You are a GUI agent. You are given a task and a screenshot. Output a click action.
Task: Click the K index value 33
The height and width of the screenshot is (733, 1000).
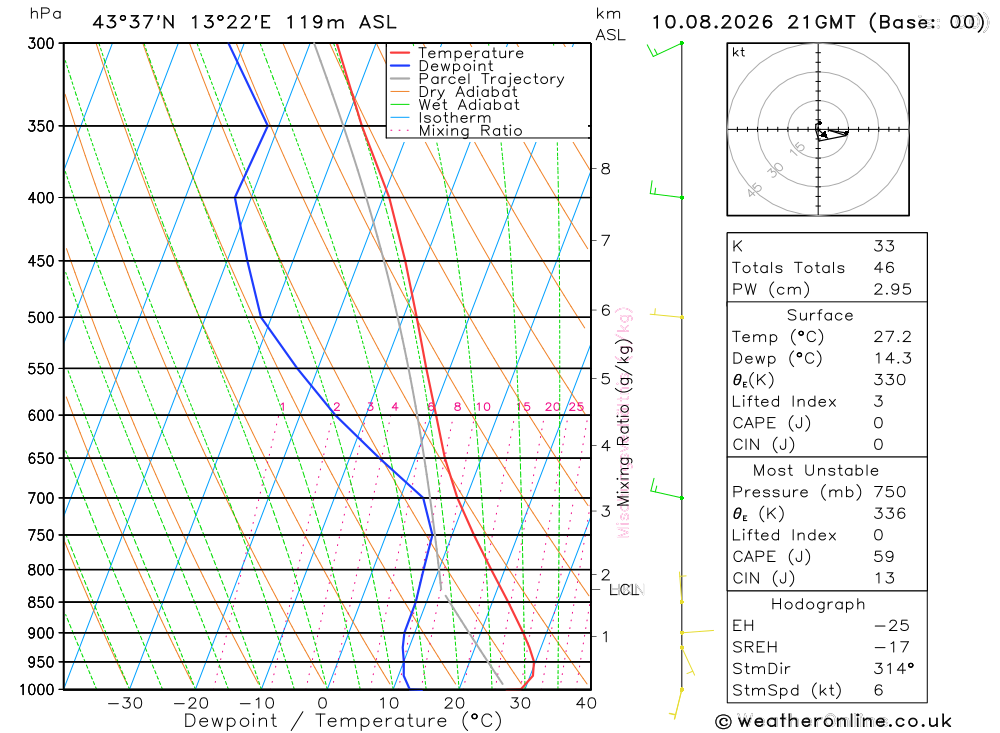click(x=885, y=246)
